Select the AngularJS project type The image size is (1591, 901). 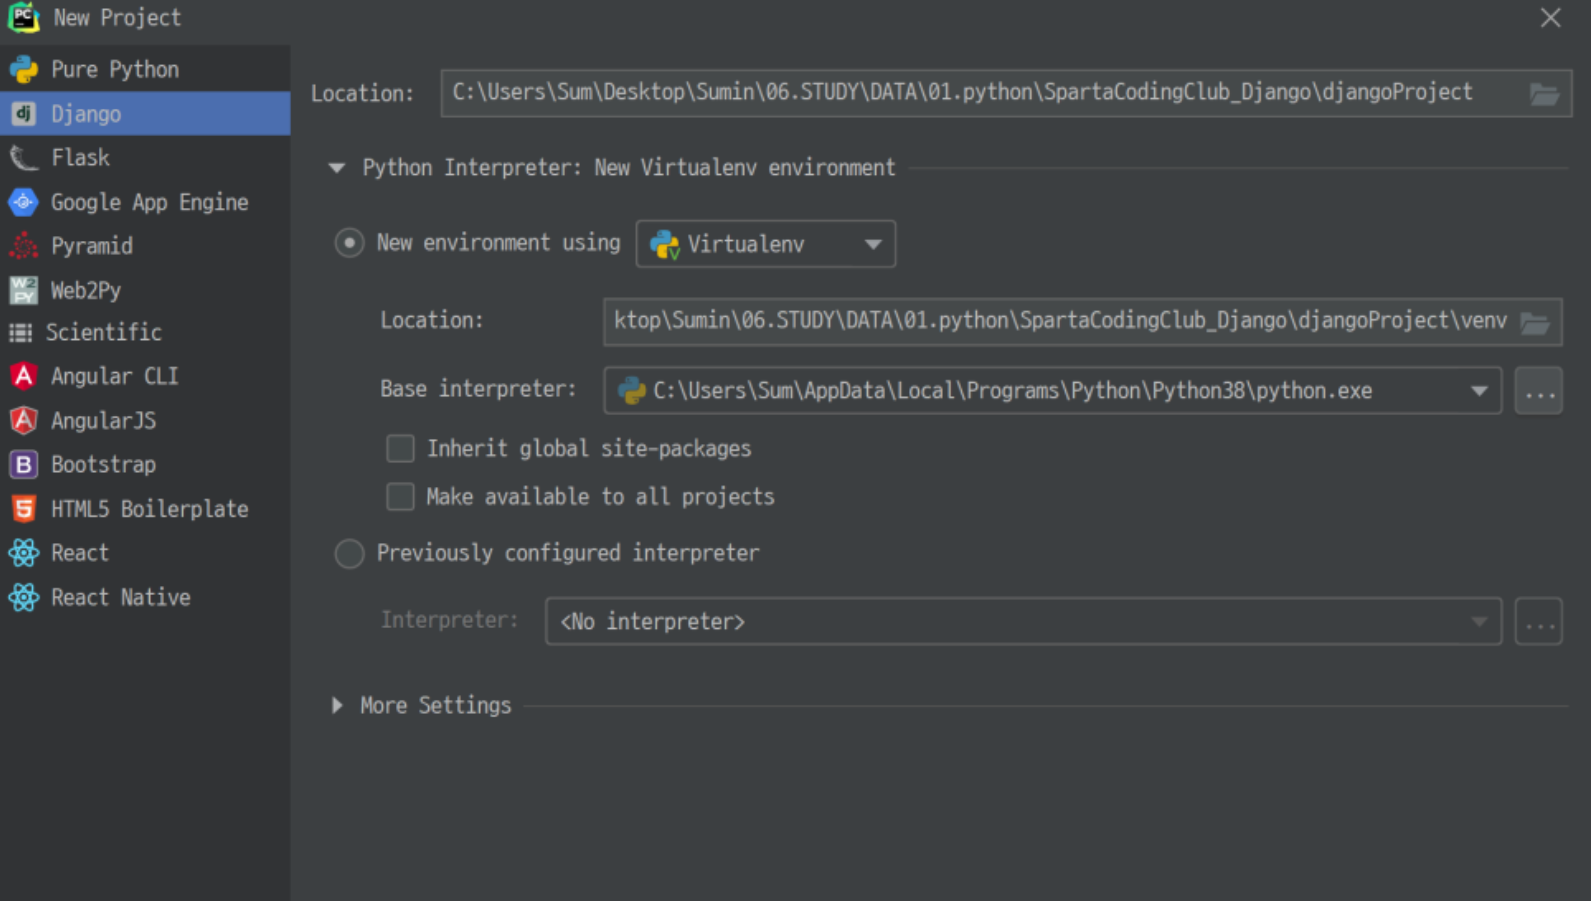click(x=145, y=420)
